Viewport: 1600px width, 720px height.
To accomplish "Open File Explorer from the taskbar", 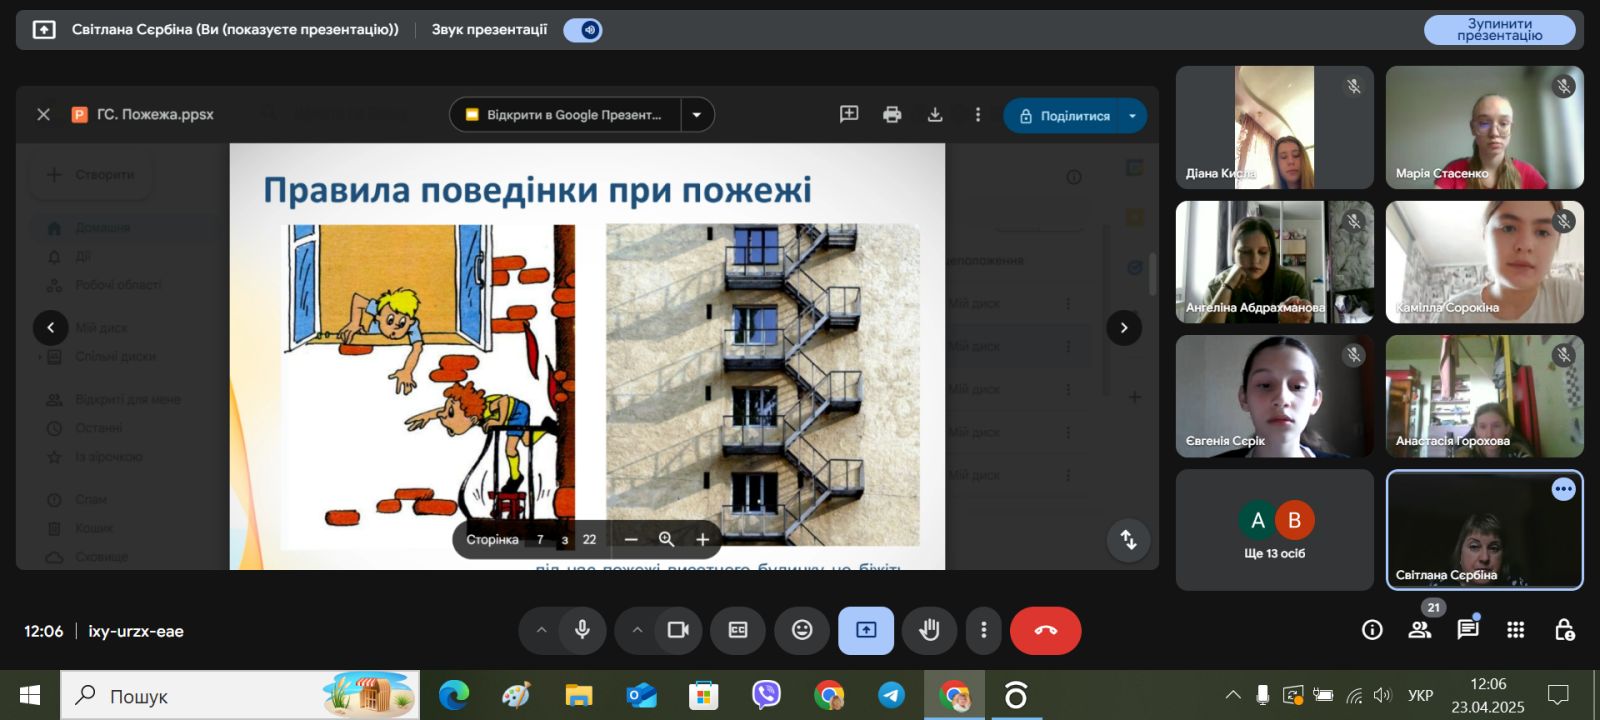I will (579, 695).
